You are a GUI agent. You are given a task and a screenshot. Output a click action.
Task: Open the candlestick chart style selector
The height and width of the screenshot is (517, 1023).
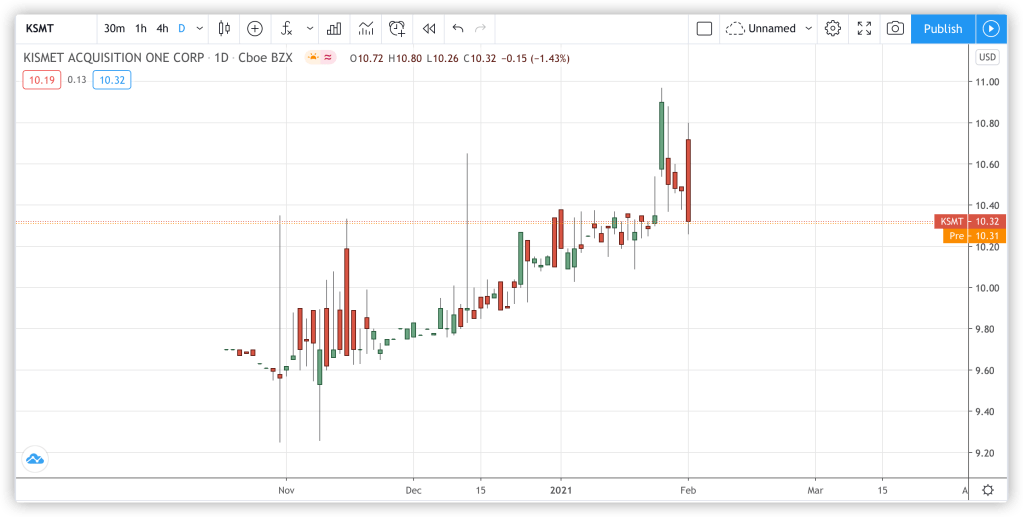[x=225, y=29]
